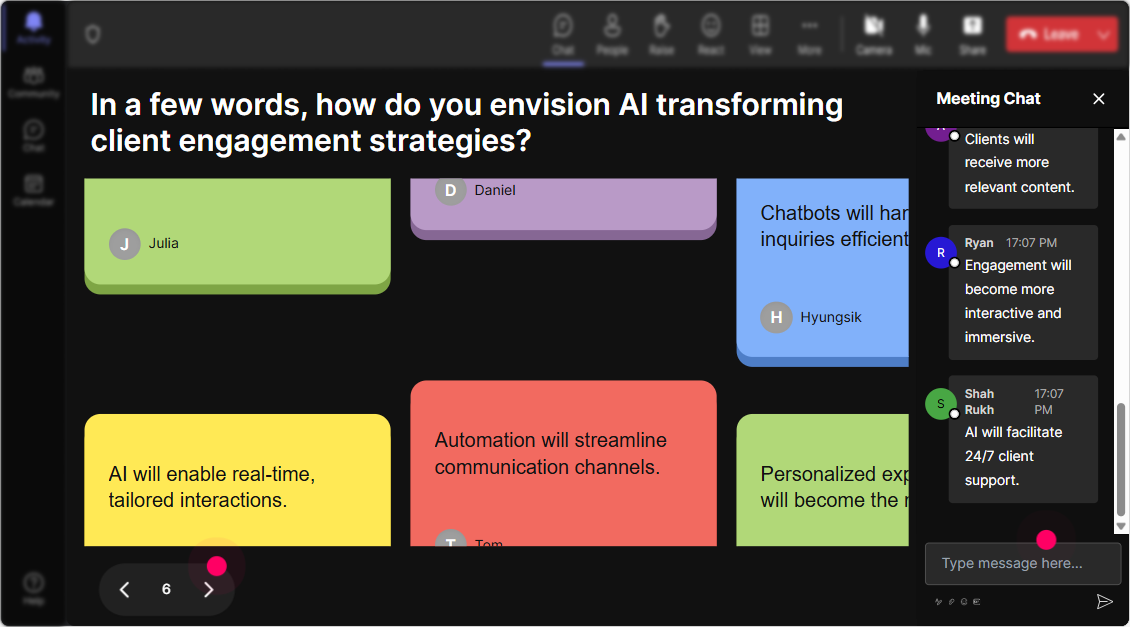Go to the previous slide
Viewport: 1130px width, 627px height.
[x=125, y=590]
